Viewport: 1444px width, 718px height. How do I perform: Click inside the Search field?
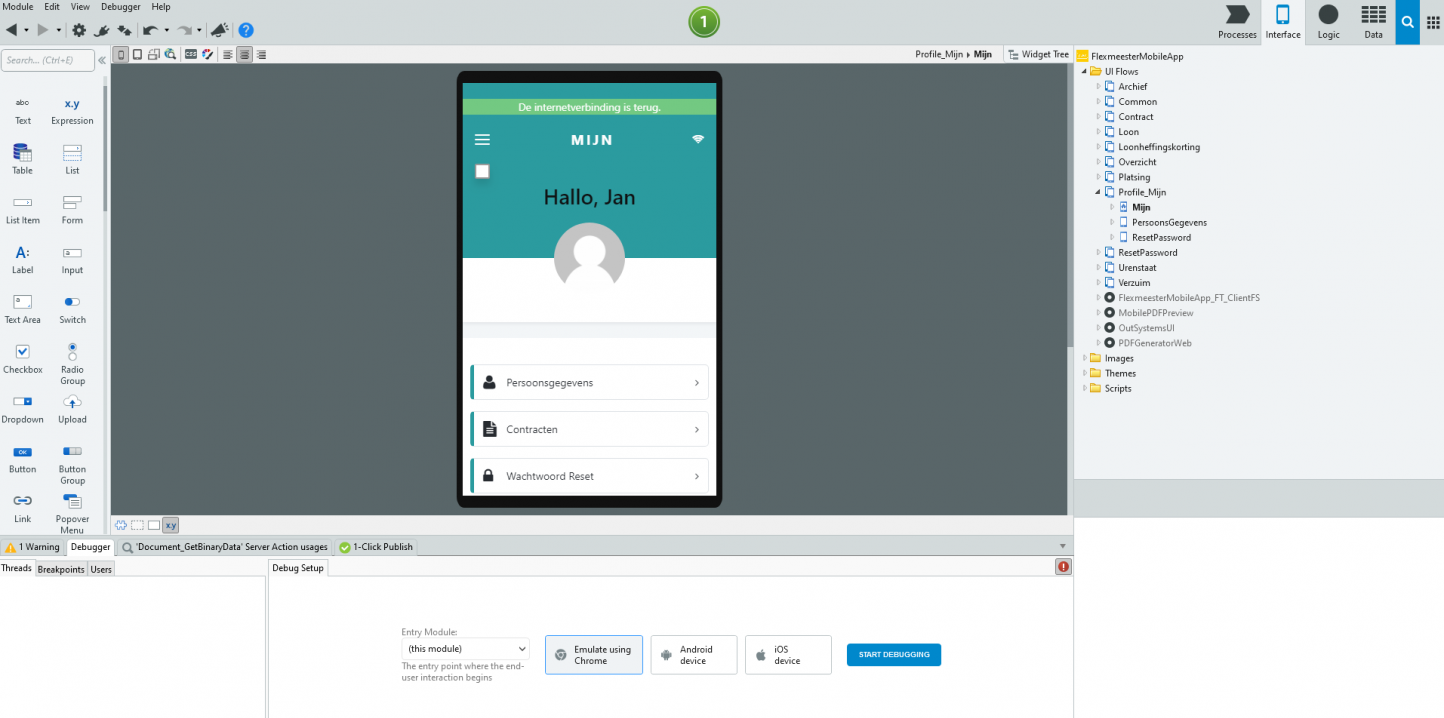[50, 60]
